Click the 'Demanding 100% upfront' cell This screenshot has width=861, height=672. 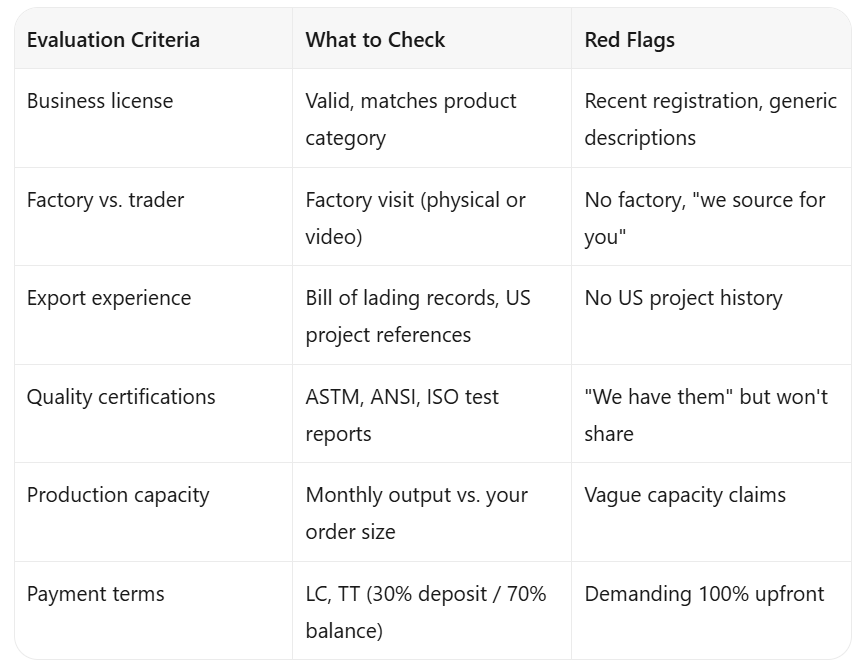pyautogui.click(x=711, y=611)
